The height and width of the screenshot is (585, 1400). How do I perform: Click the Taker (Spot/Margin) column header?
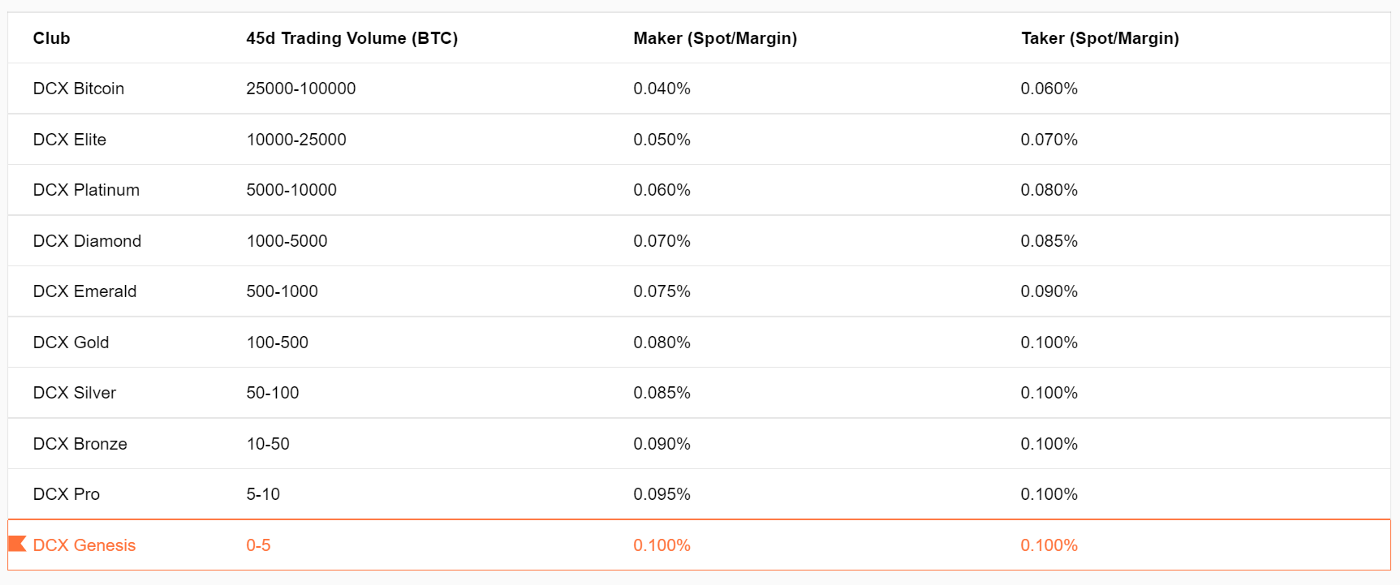click(1099, 38)
